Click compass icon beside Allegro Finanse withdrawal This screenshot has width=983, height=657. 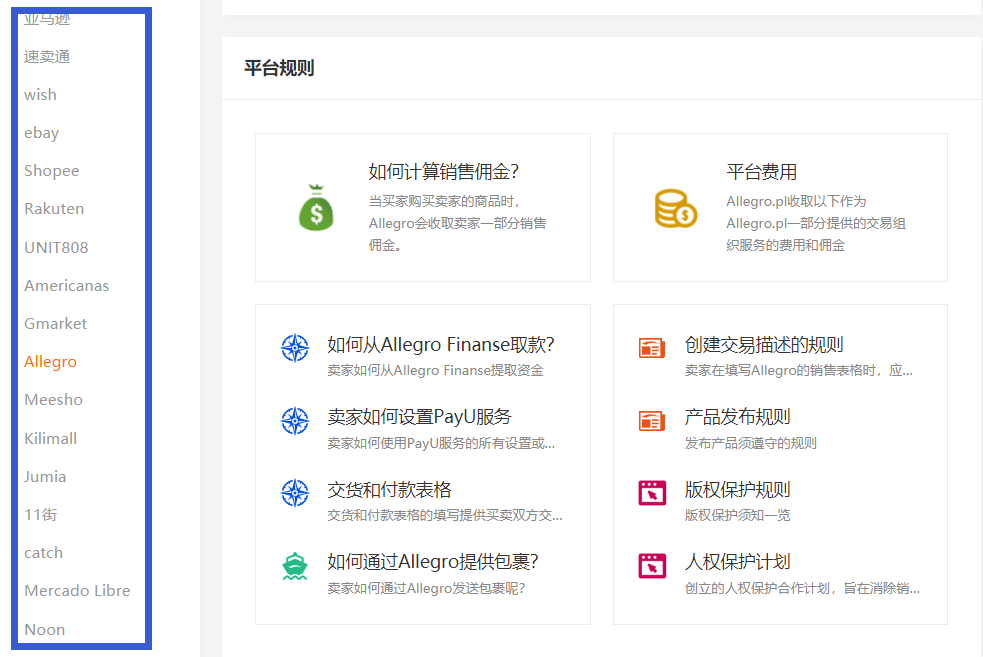[x=295, y=348]
